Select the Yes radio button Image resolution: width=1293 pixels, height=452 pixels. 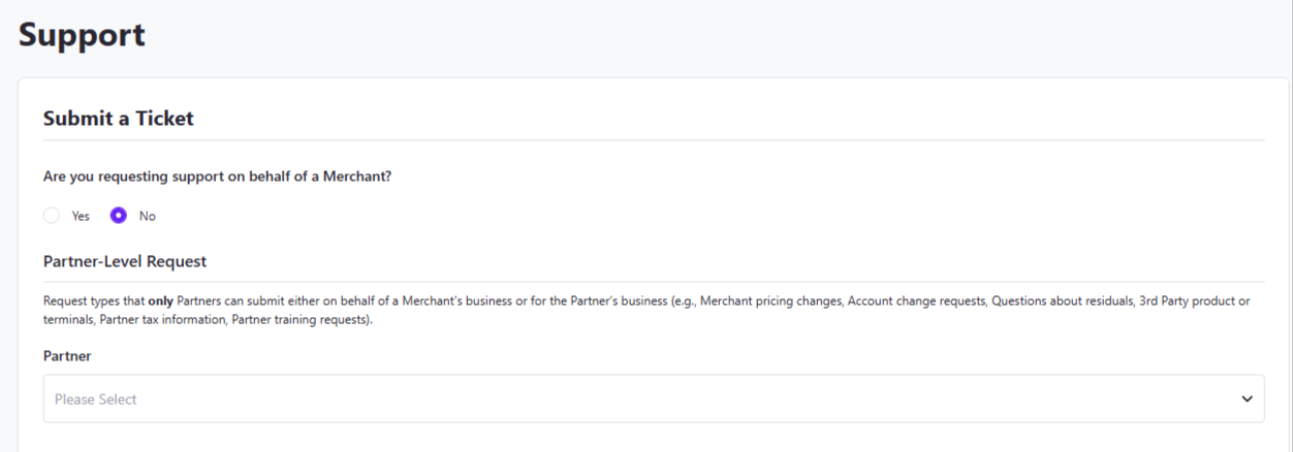pos(52,216)
